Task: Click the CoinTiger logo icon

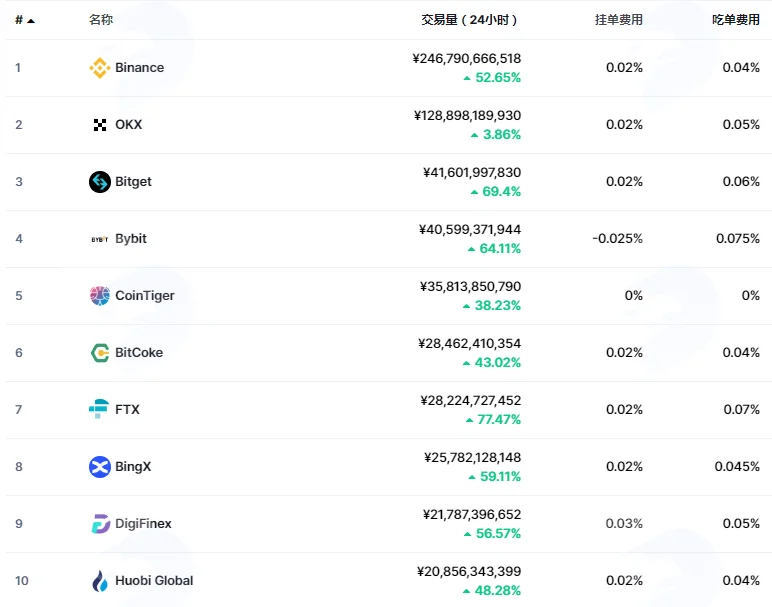Action: 99,296
